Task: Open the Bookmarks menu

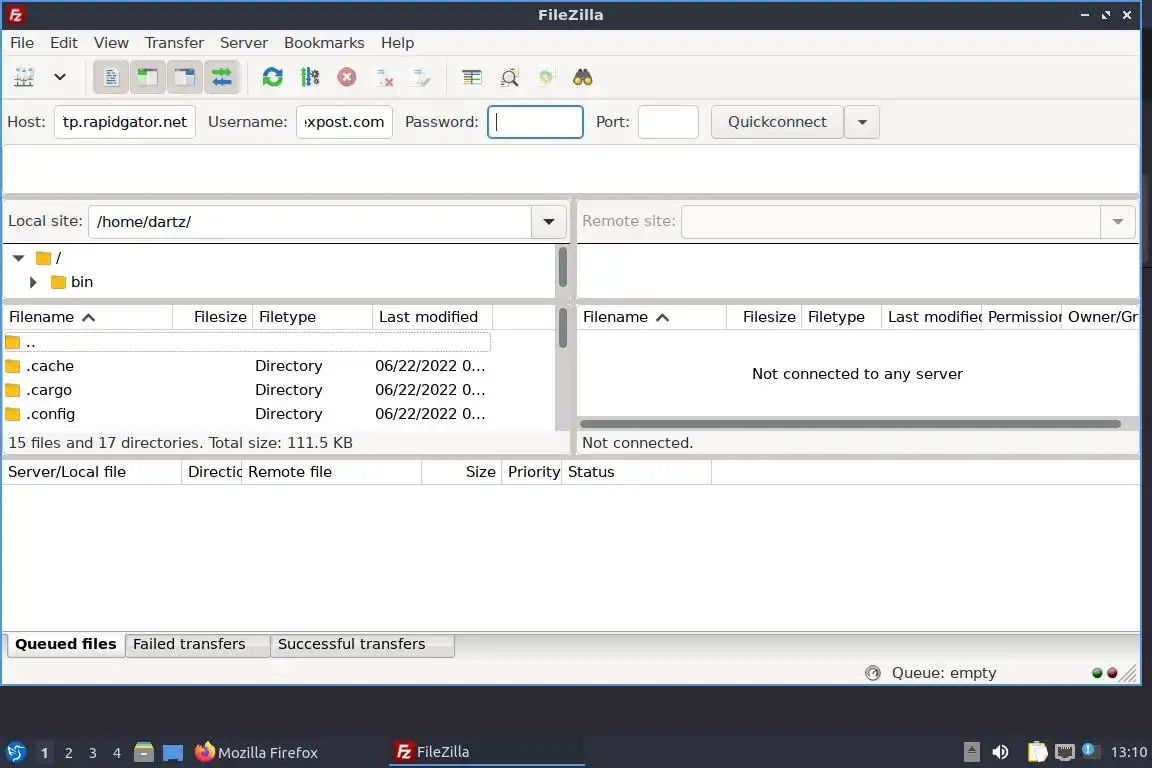Action: tap(324, 43)
